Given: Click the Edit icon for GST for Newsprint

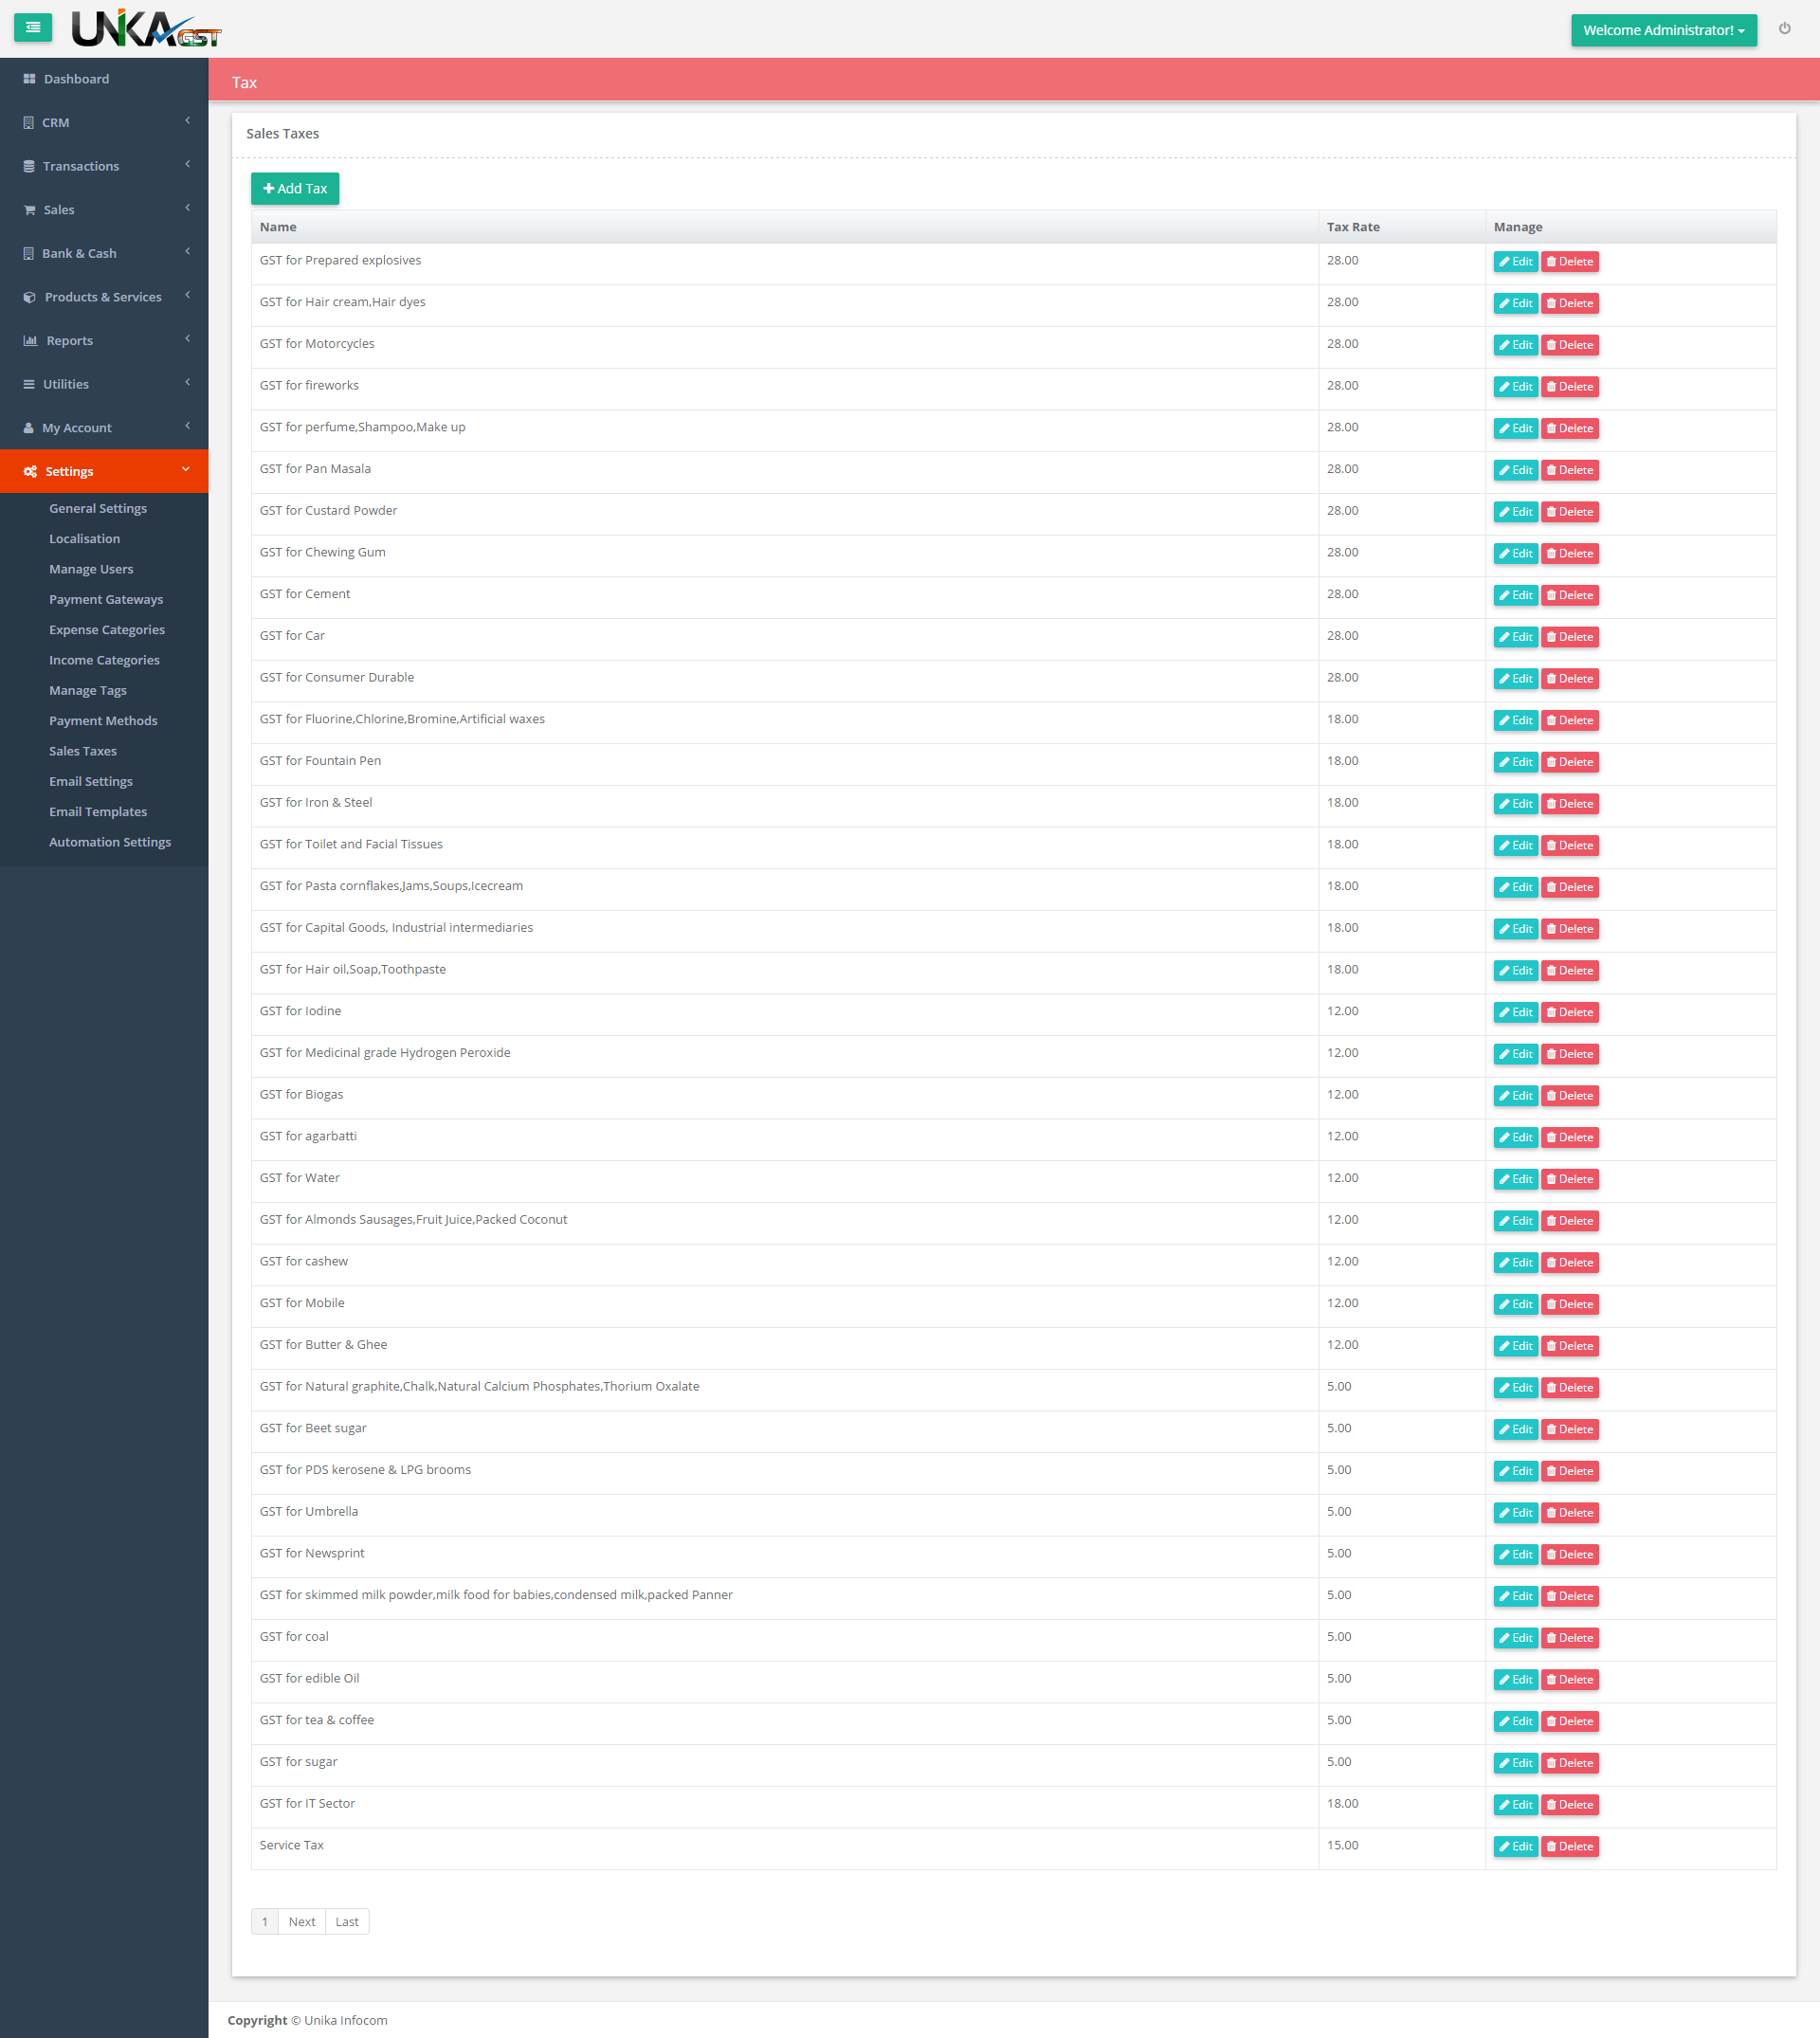Looking at the screenshot, I should point(1513,1553).
